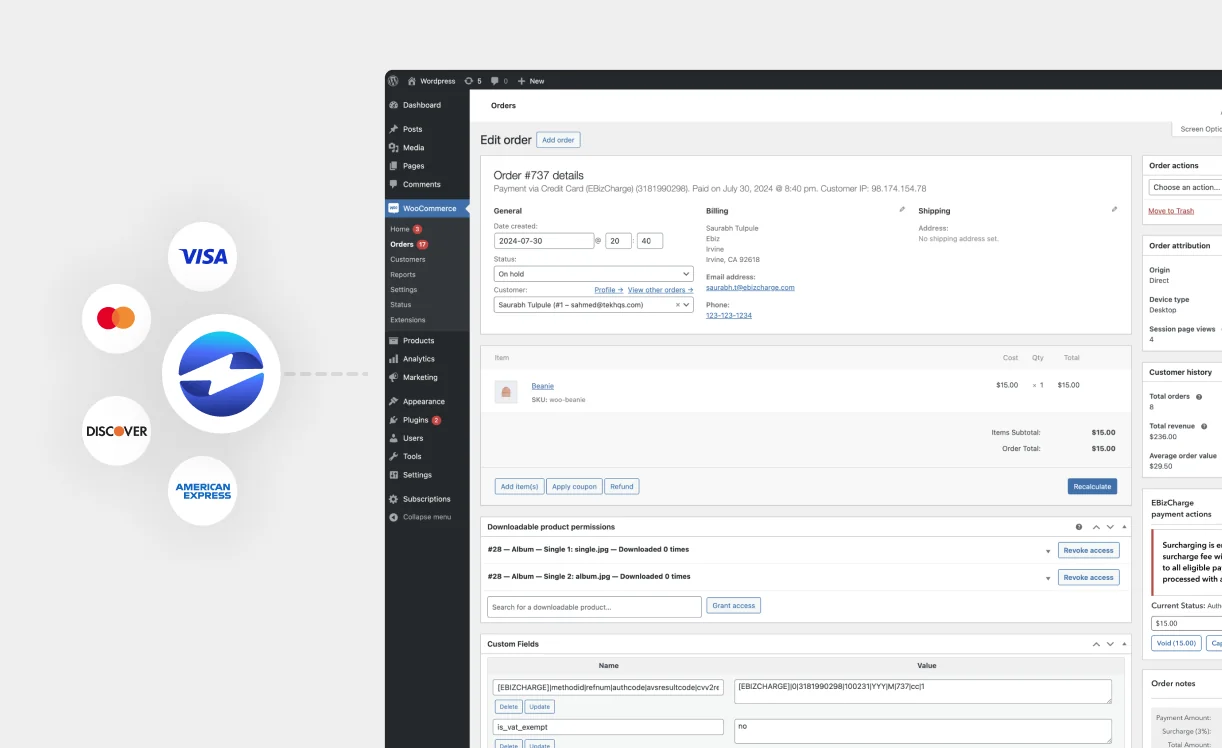Move Downloadable product permissions panel down
This screenshot has height=748, width=1222.
1110,527
